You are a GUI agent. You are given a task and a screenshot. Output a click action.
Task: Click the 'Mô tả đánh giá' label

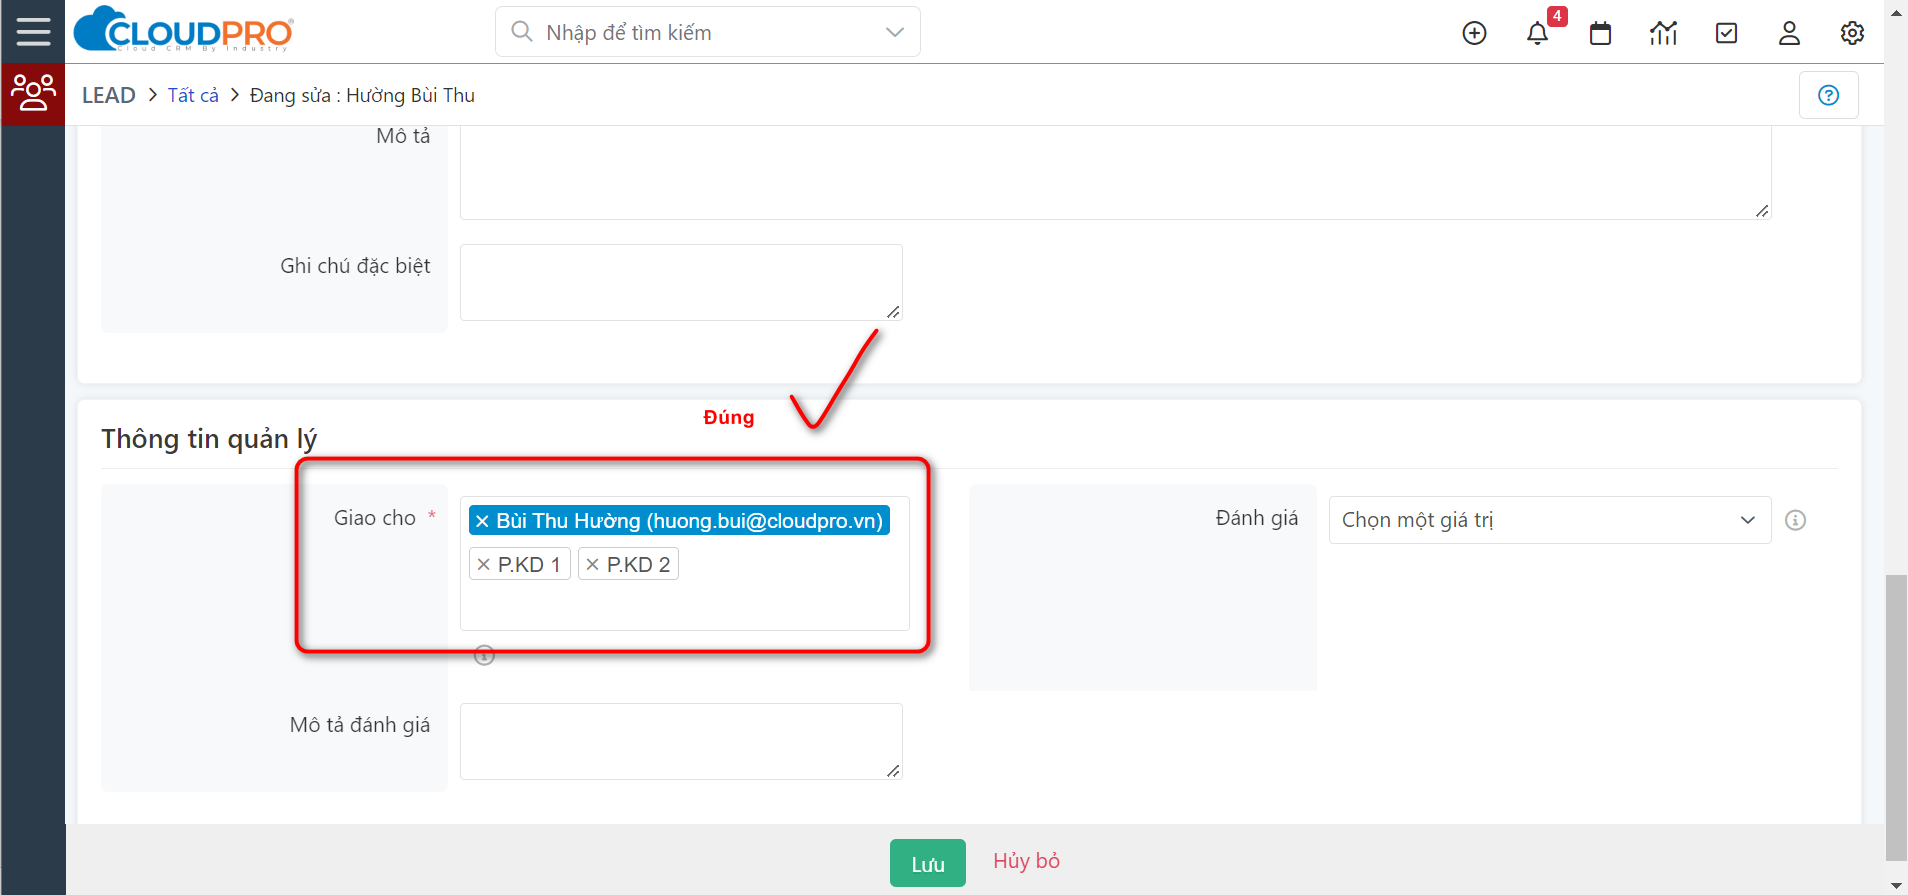pyautogui.click(x=360, y=725)
